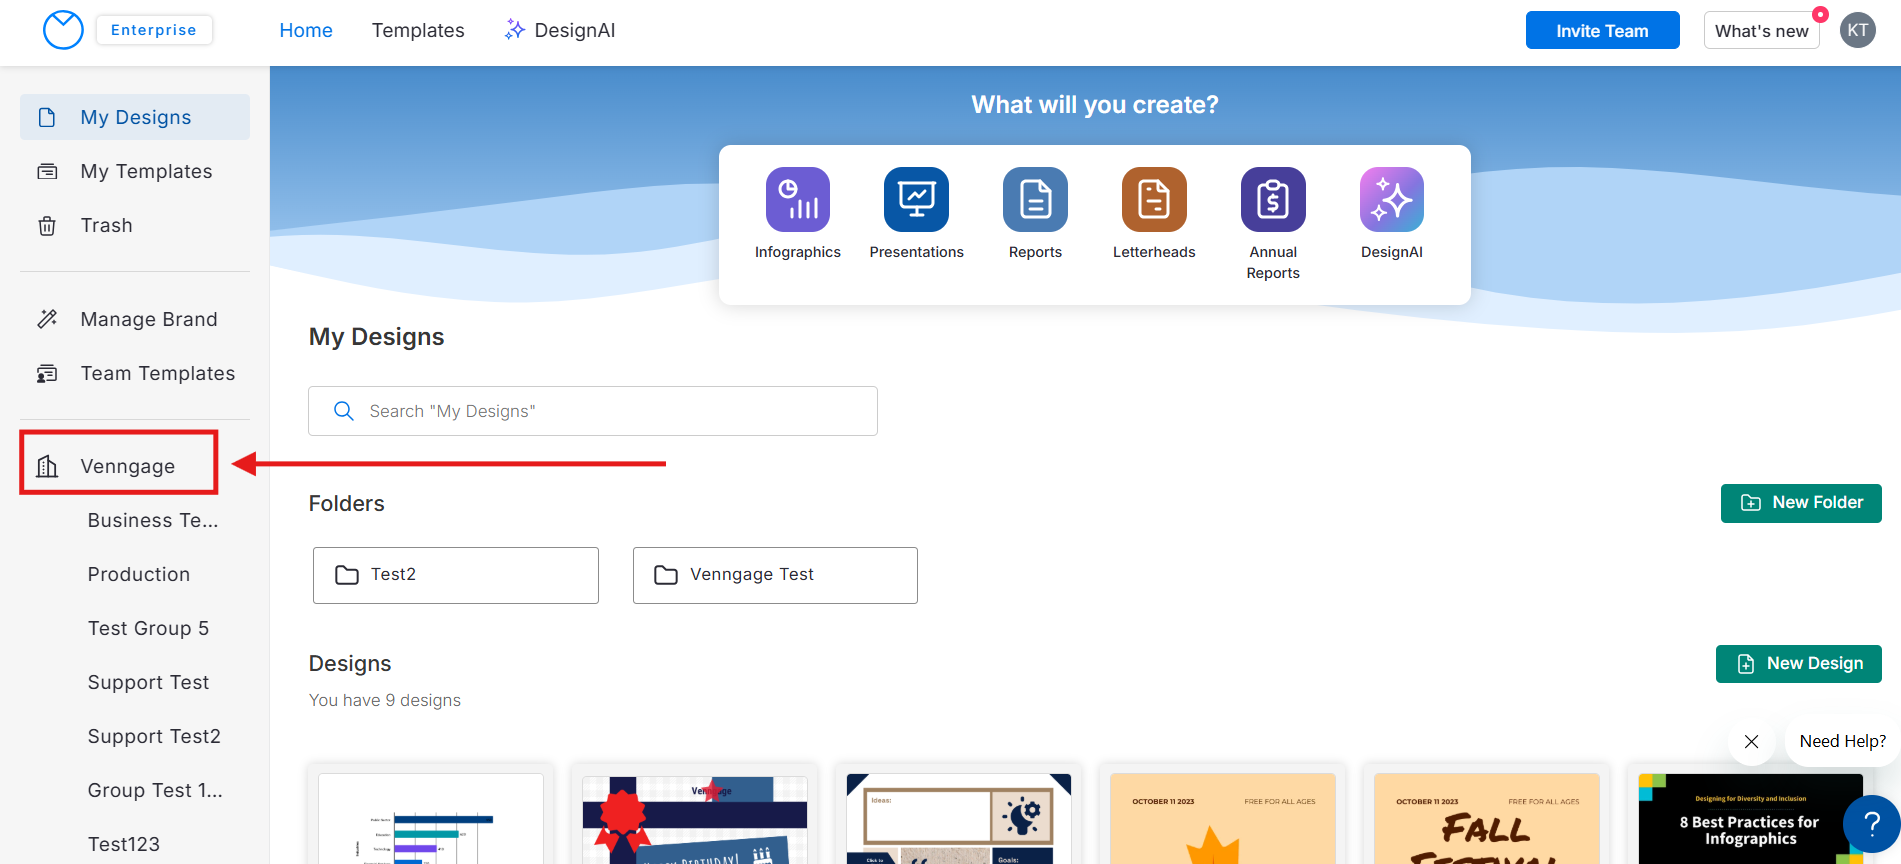The width and height of the screenshot is (1901, 864).
Task: Click the Venngage logo clock icon
Action: [x=63, y=30]
